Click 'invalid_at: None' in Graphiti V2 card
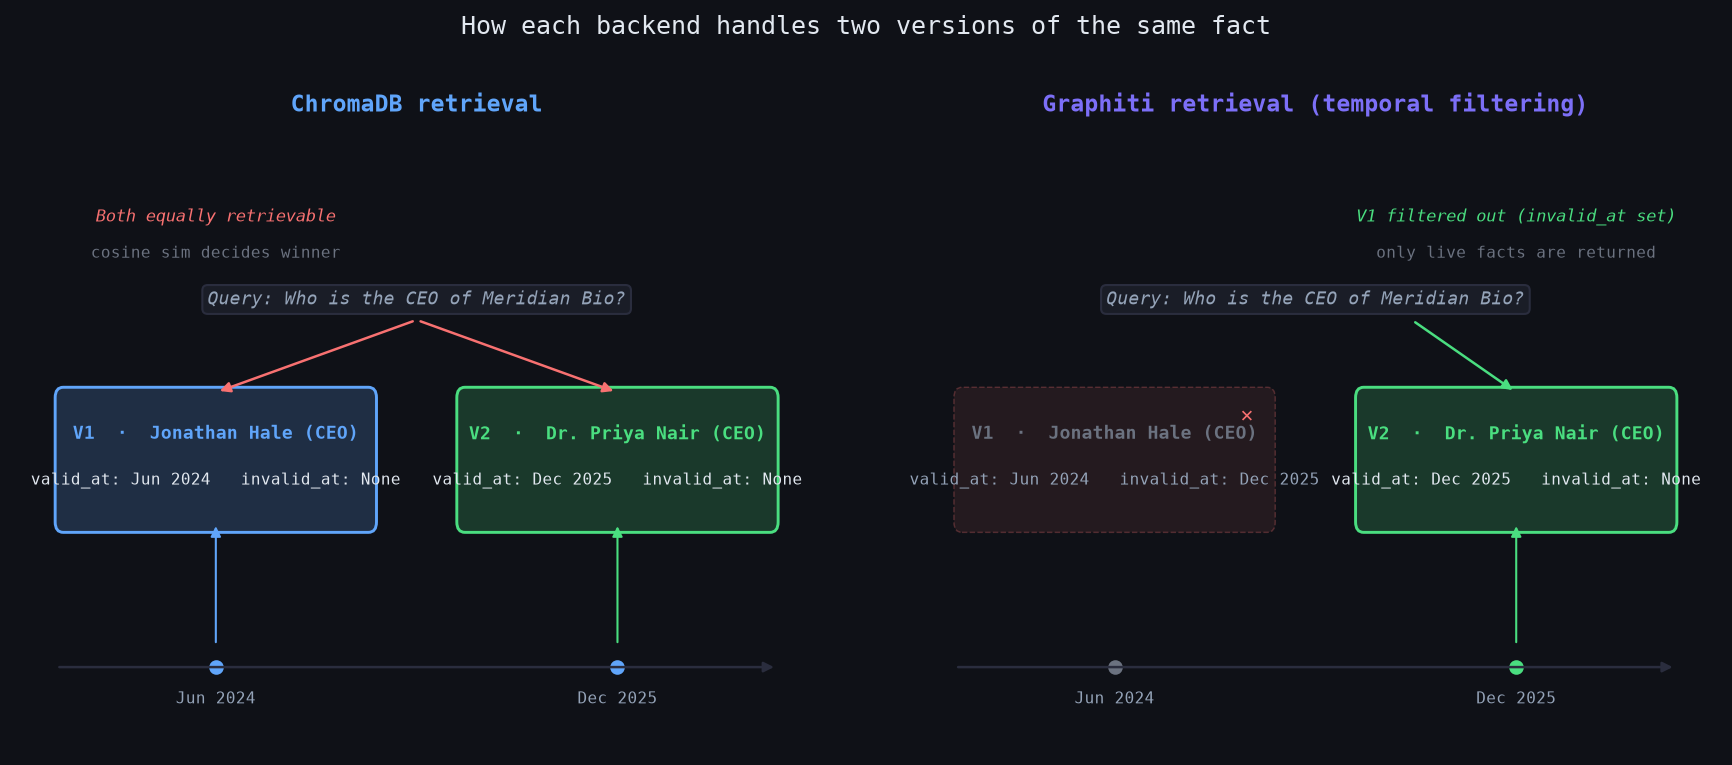 (x=1621, y=479)
